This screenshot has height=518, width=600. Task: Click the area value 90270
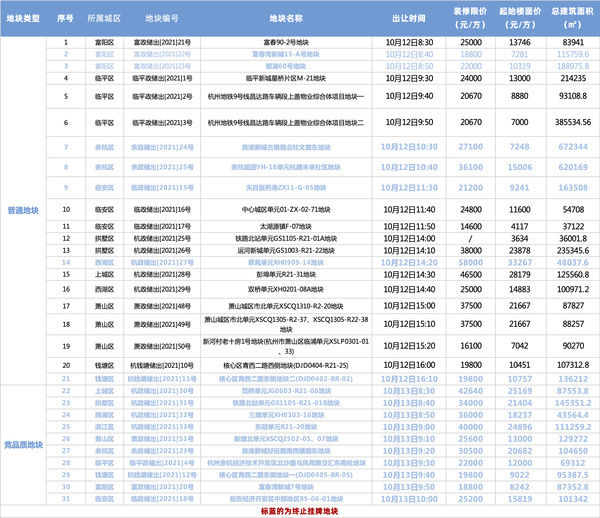click(573, 346)
